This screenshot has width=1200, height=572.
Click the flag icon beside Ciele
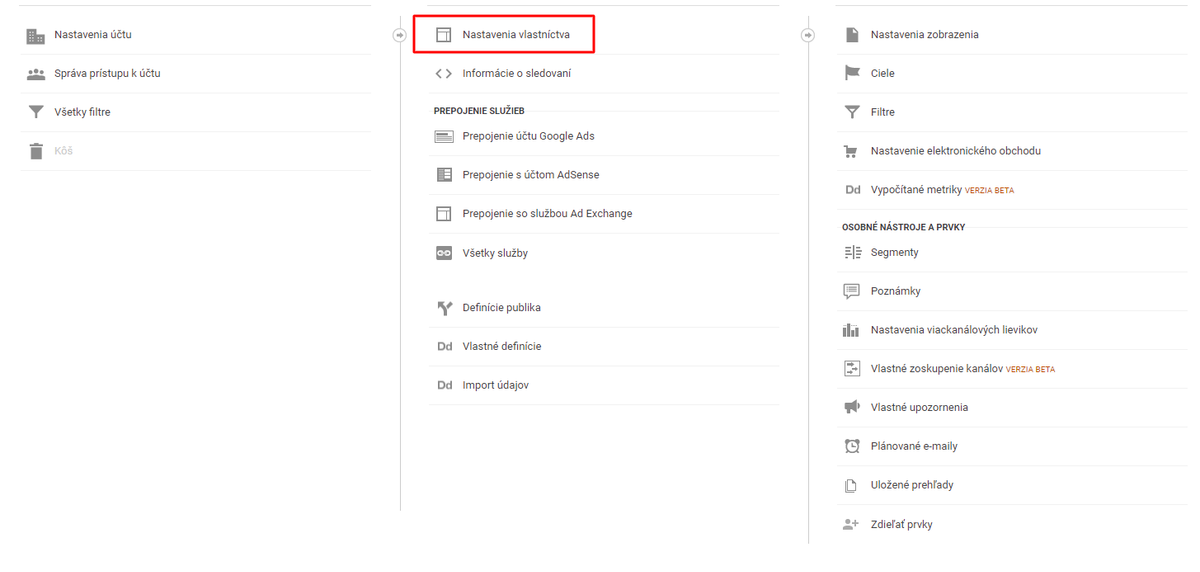[852, 73]
